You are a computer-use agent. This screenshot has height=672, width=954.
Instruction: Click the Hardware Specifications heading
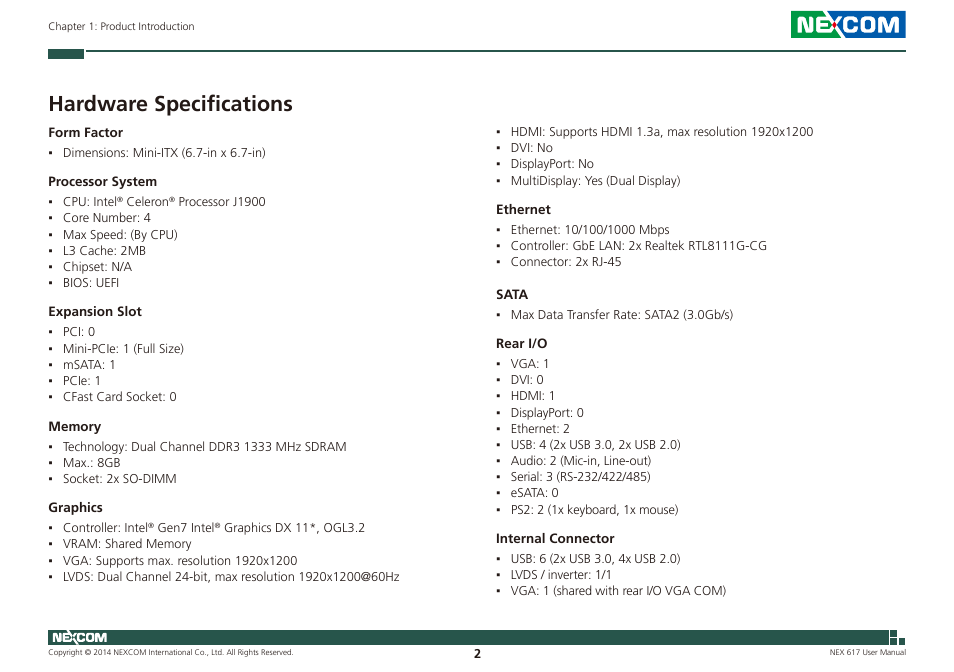(x=170, y=104)
